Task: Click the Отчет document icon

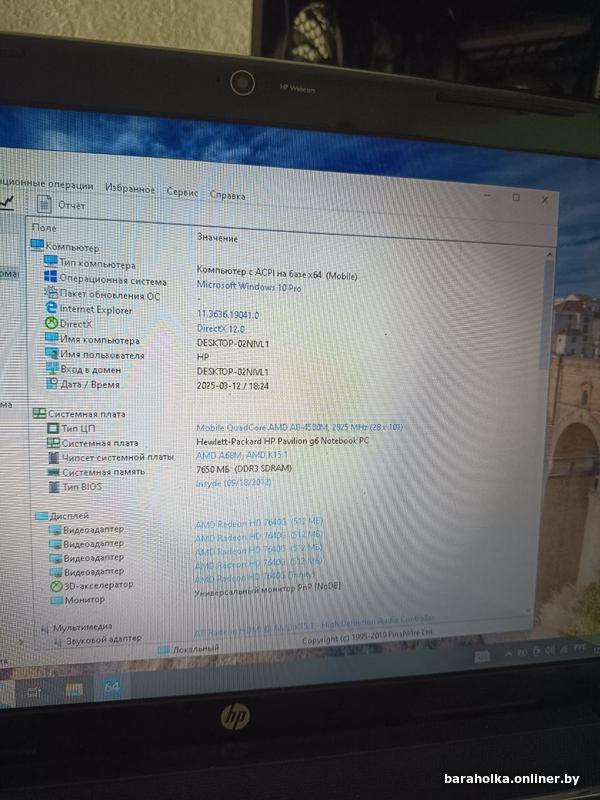Action: pyautogui.click(x=44, y=204)
